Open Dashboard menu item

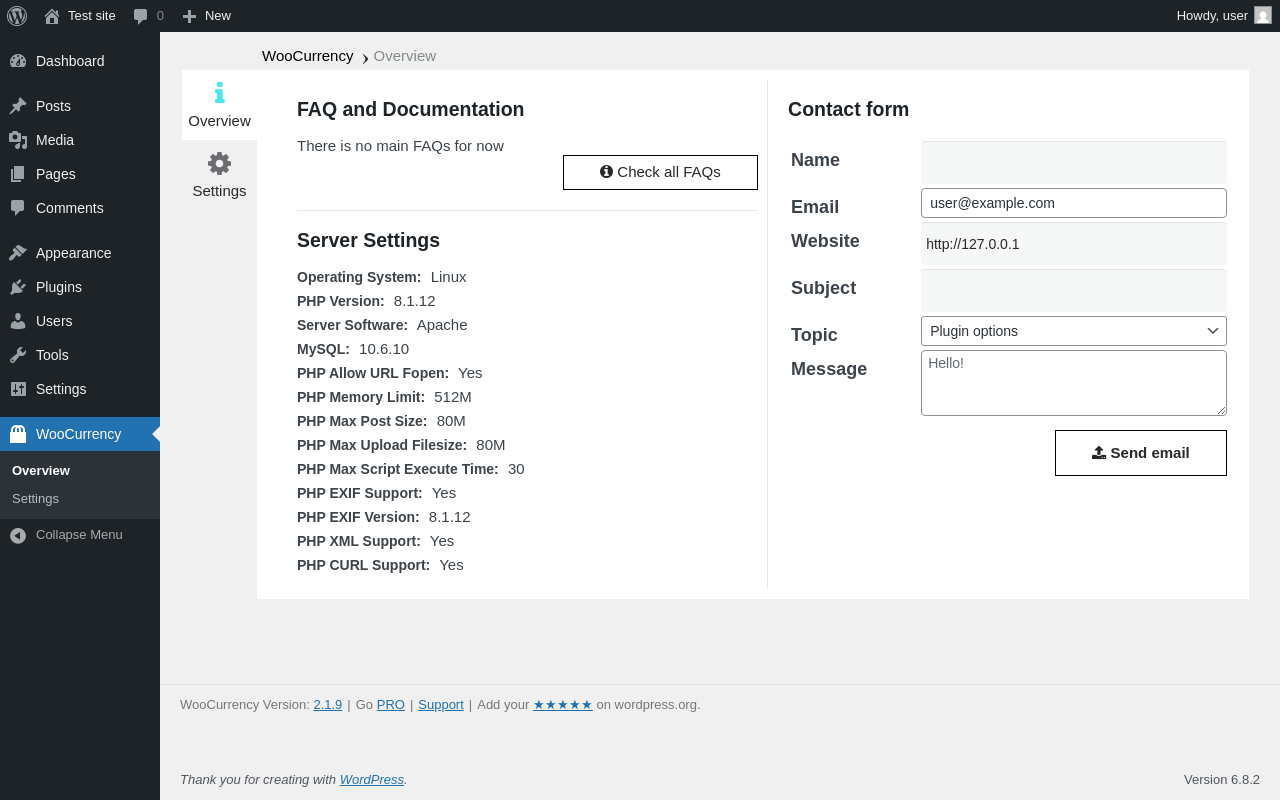(x=80, y=61)
